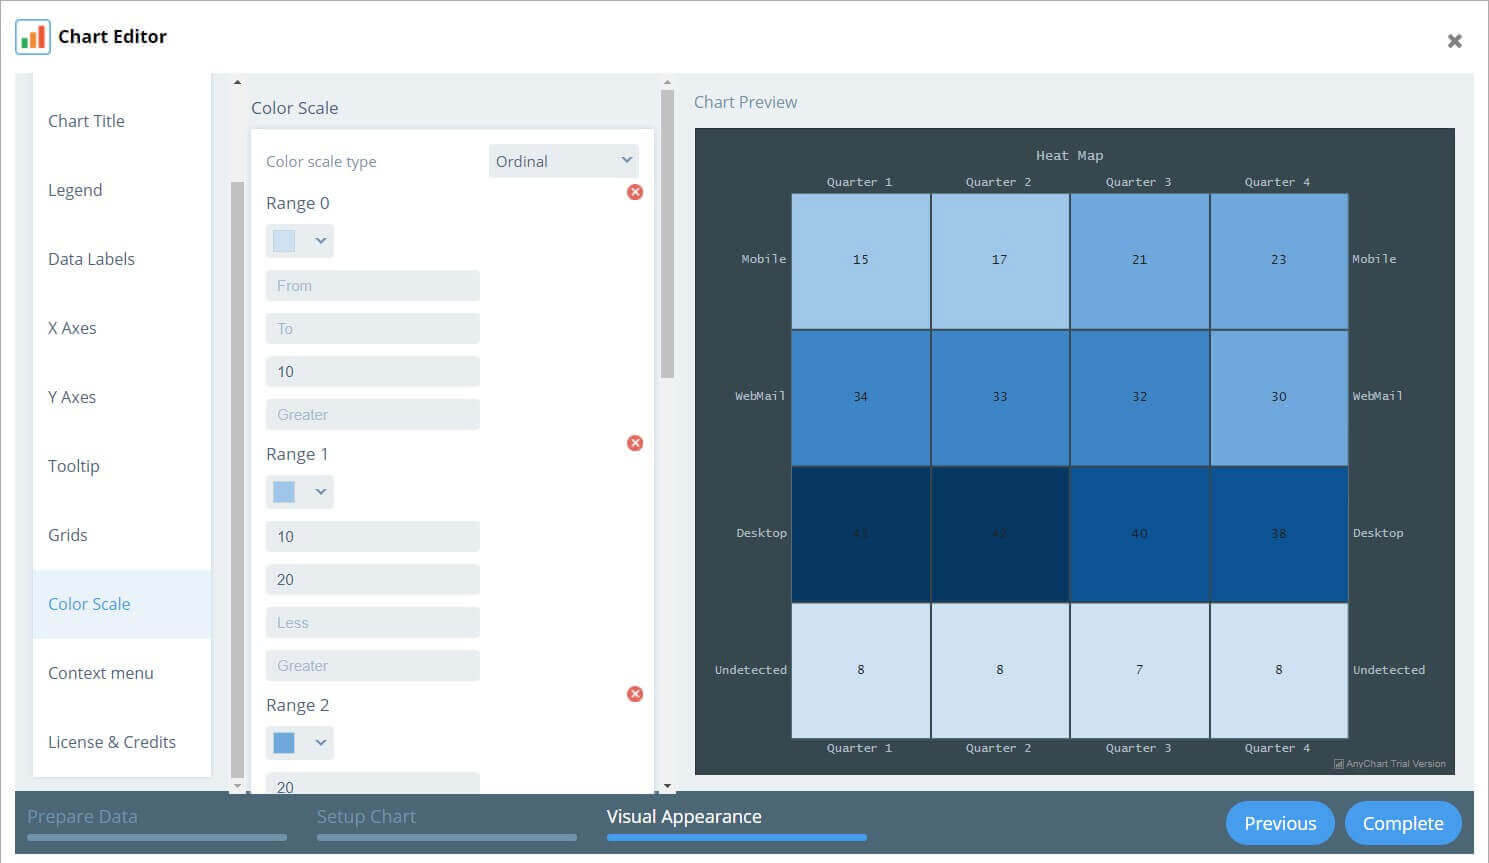The width and height of the screenshot is (1489, 863).
Task: Click the Complete button
Action: pos(1402,823)
